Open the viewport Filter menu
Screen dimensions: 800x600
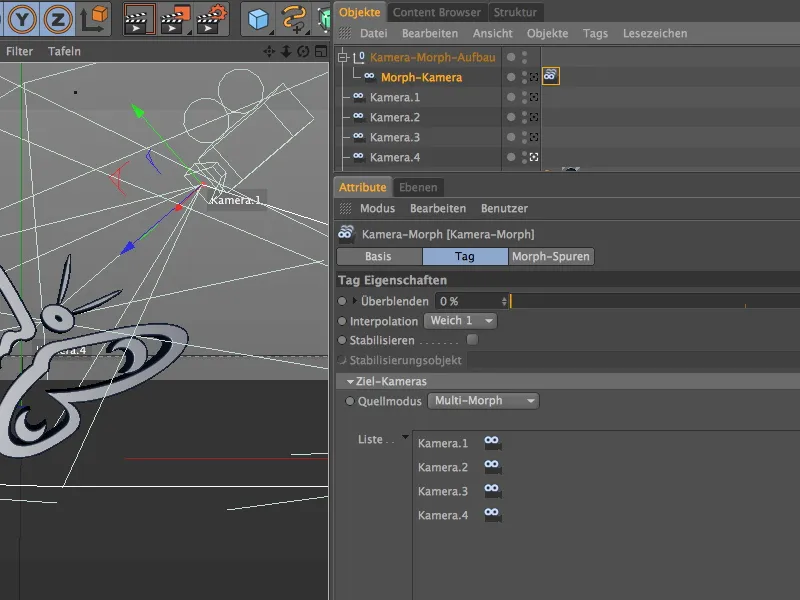pyautogui.click(x=19, y=51)
